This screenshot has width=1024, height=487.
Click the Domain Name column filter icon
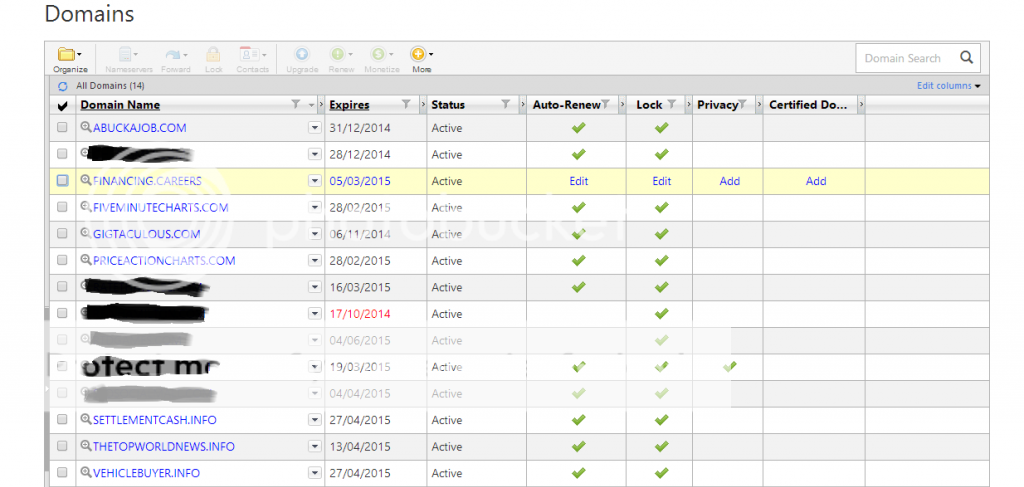pyautogui.click(x=296, y=104)
